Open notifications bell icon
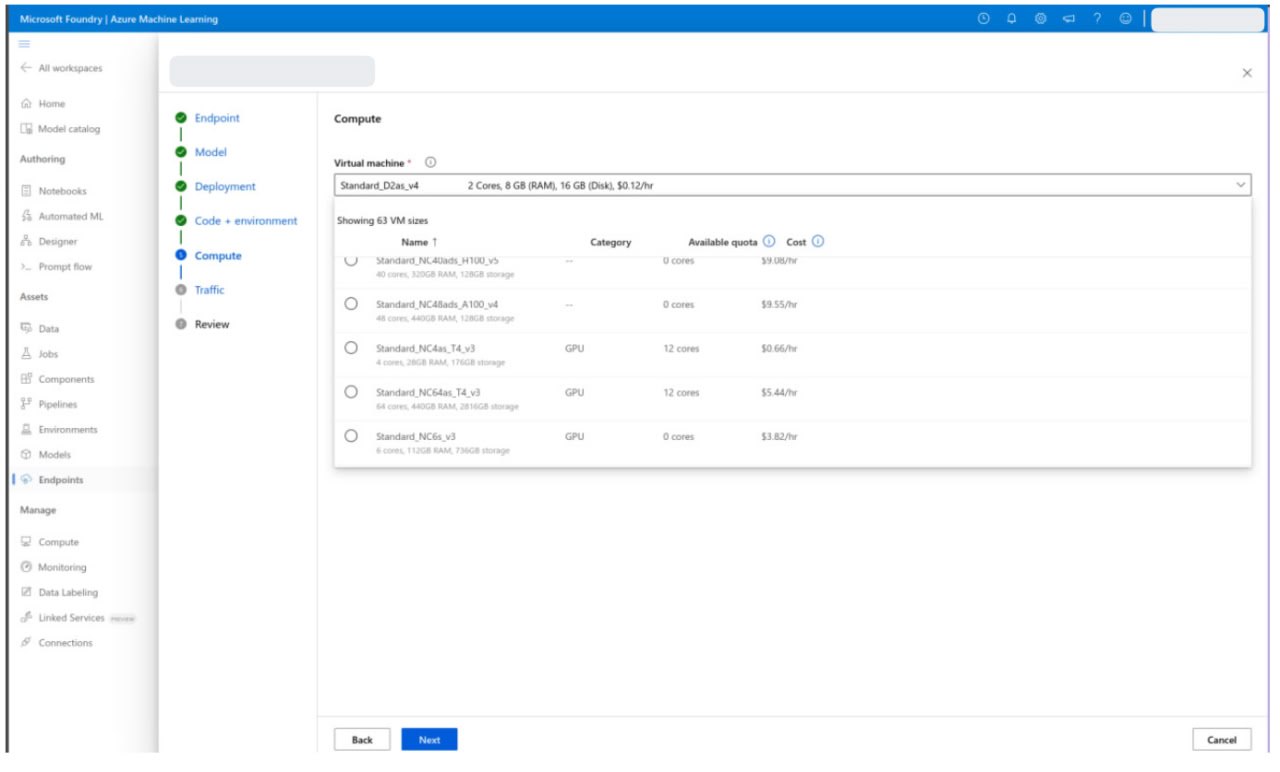The height and width of the screenshot is (772, 1280). [x=1011, y=19]
